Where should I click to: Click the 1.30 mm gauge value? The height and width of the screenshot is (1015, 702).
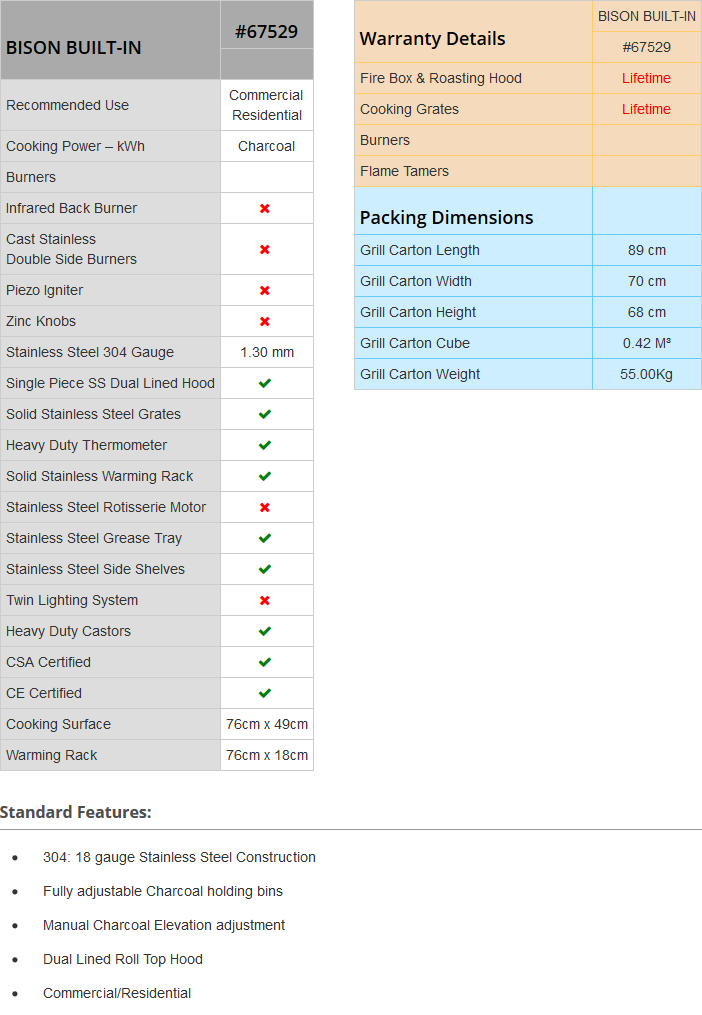pos(267,352)
